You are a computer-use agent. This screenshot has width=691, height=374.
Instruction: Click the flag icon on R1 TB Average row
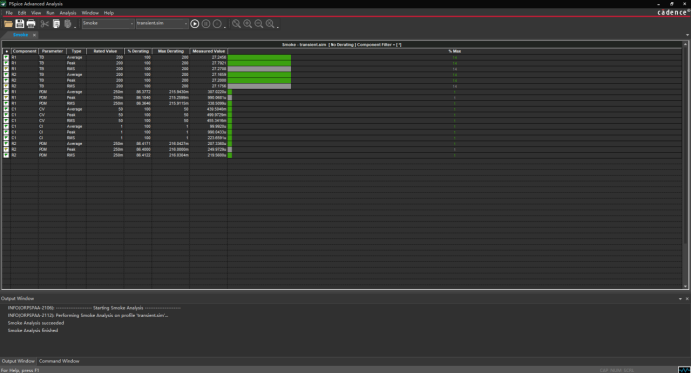pyautogui.click(x=6, y=57)
